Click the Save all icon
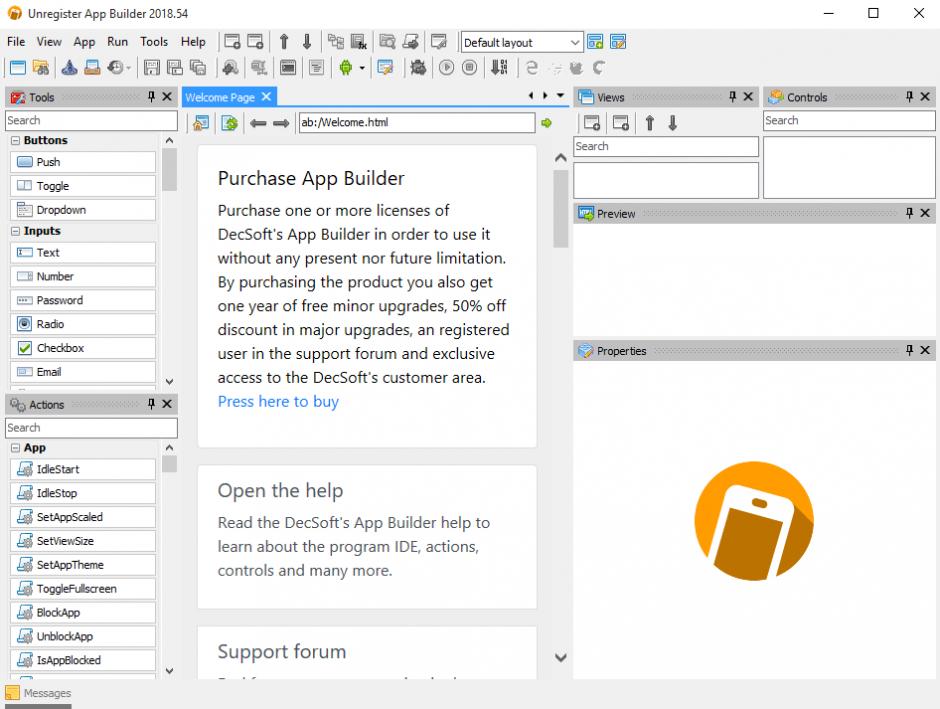940x709 pixels. [197, 68]
